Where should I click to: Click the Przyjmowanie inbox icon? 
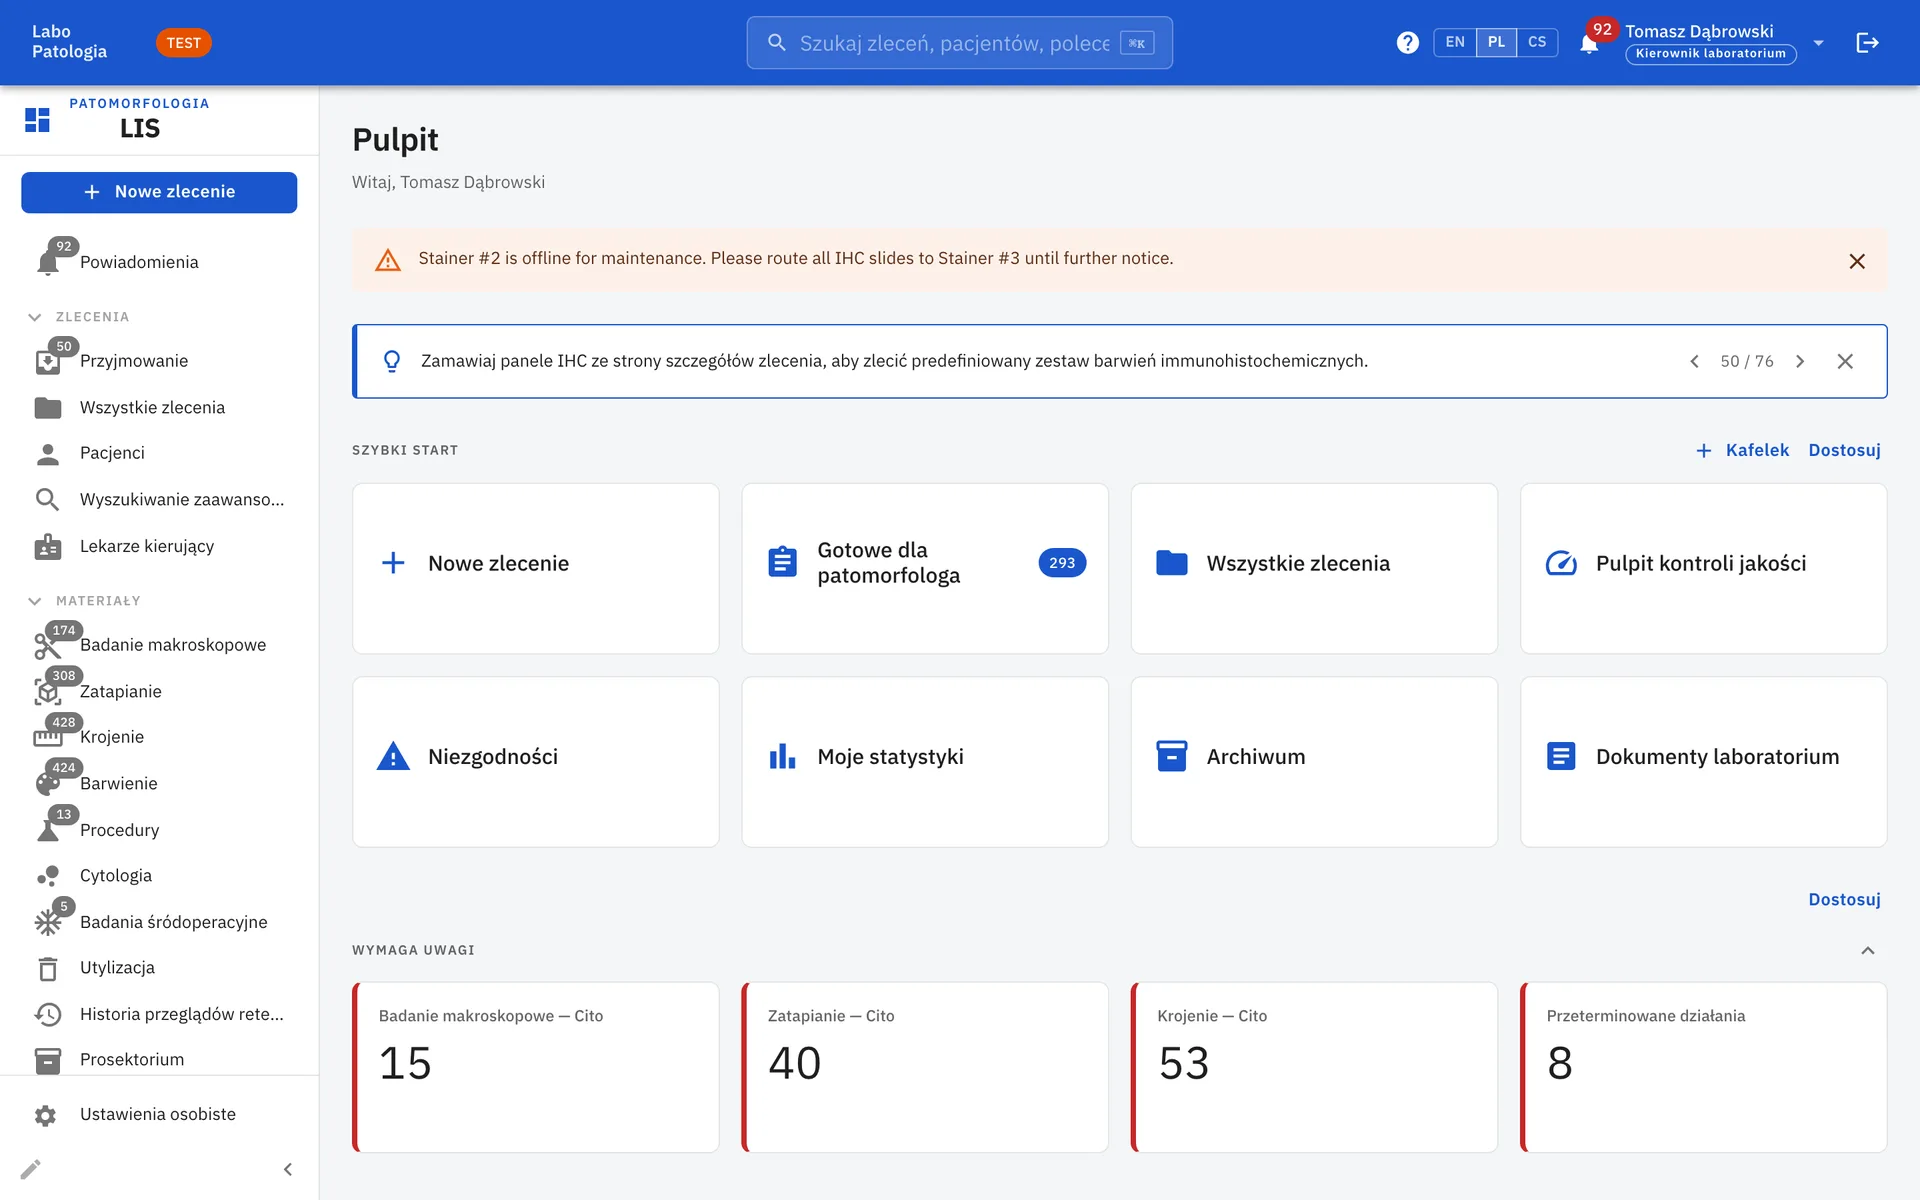point(47,362)
